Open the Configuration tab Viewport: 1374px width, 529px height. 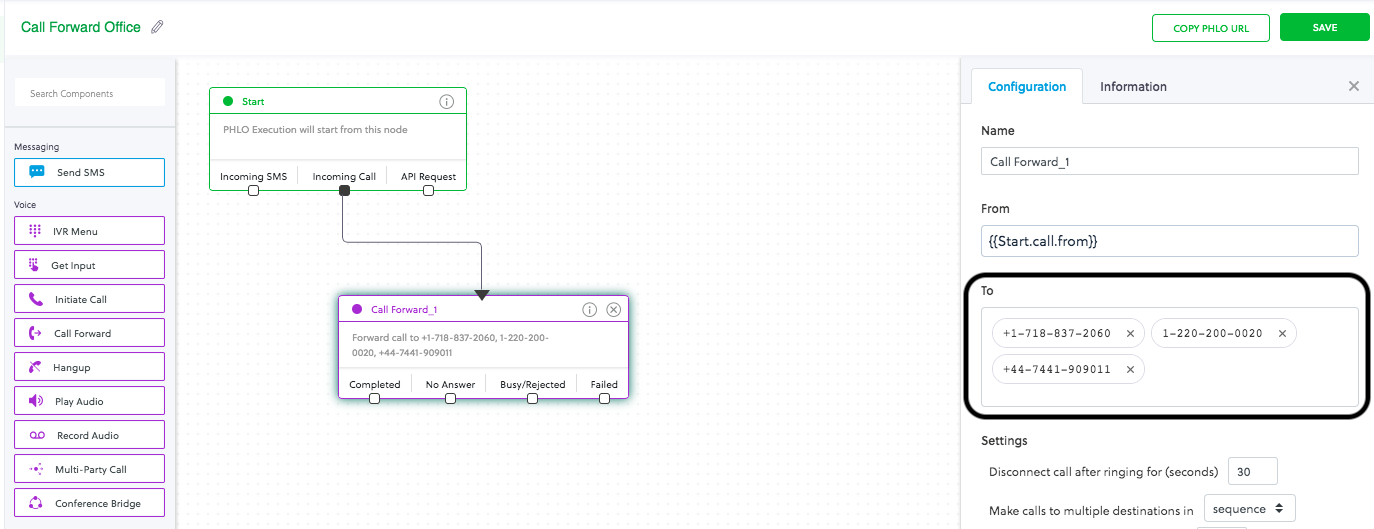[1026, 87]
